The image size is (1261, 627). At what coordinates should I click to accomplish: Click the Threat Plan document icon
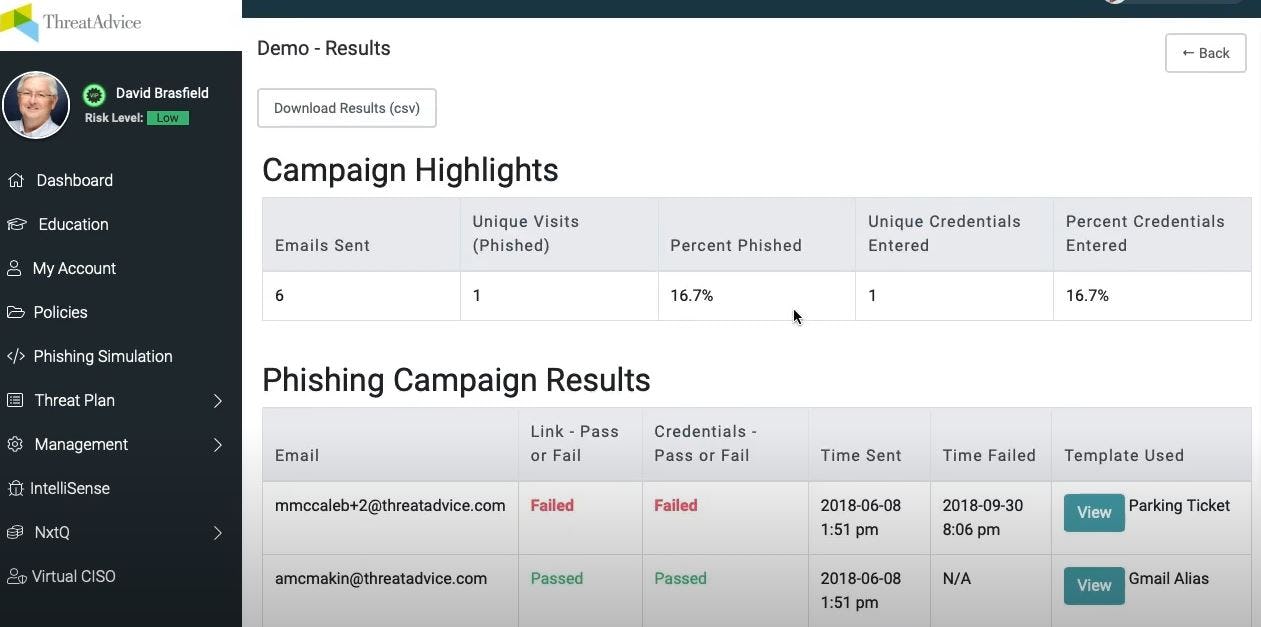point(16,400)
